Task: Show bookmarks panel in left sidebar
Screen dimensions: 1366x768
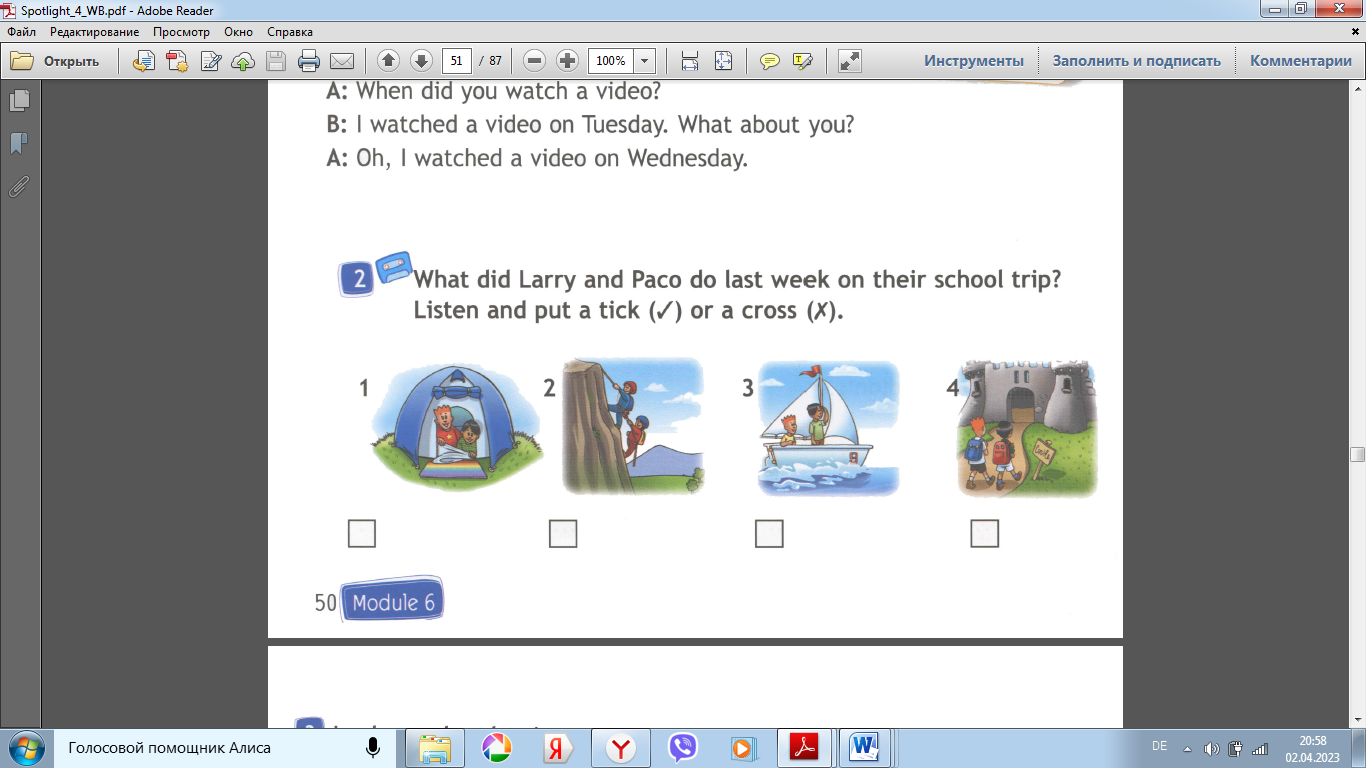Action: point(19,144)
